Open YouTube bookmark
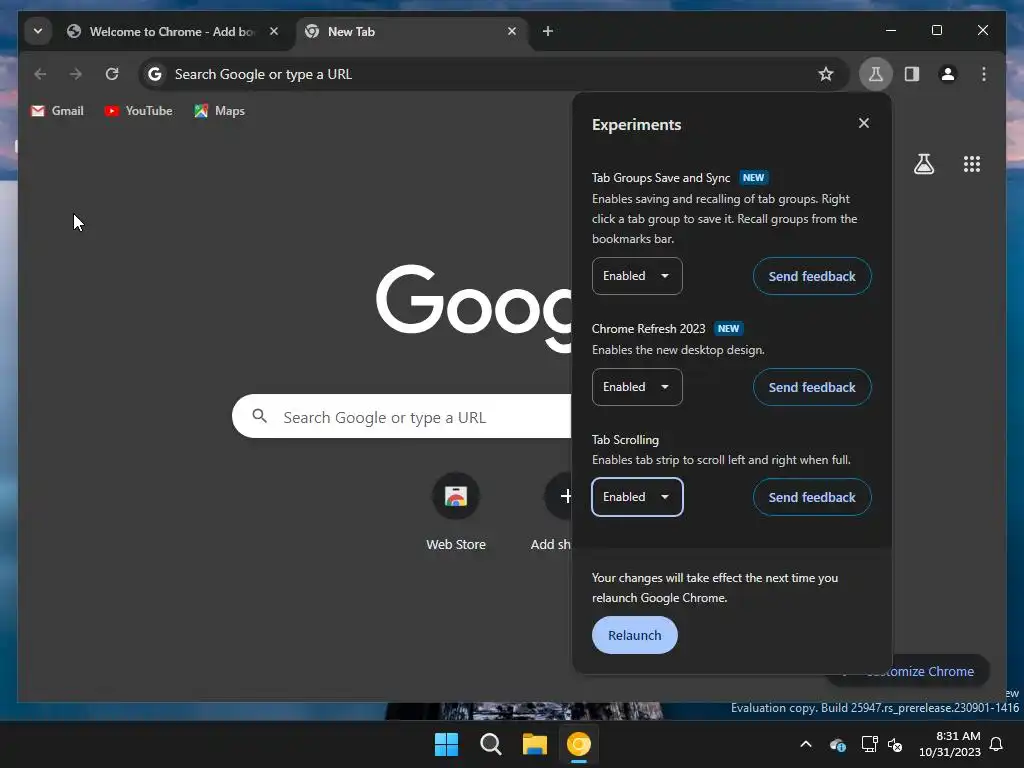 [138, 111]
